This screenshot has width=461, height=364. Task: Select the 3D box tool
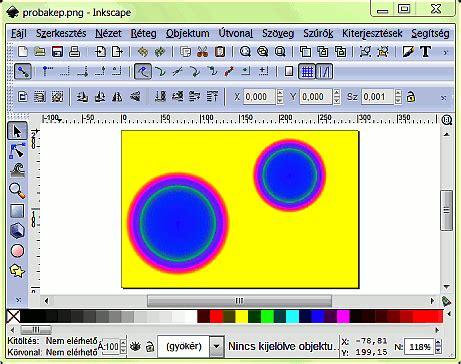pos(17,231)
